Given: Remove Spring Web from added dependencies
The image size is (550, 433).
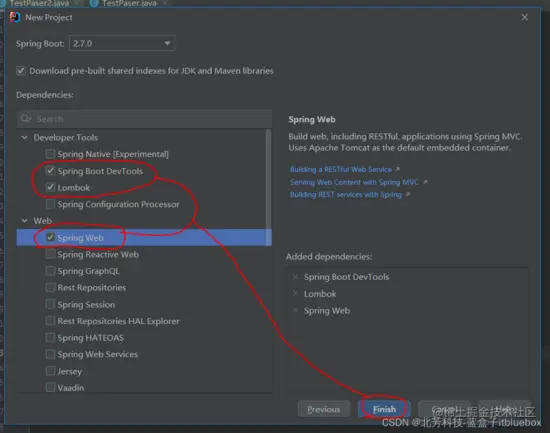Looking at the screenshot, I should pyautogui.click(x=296, y=310).
